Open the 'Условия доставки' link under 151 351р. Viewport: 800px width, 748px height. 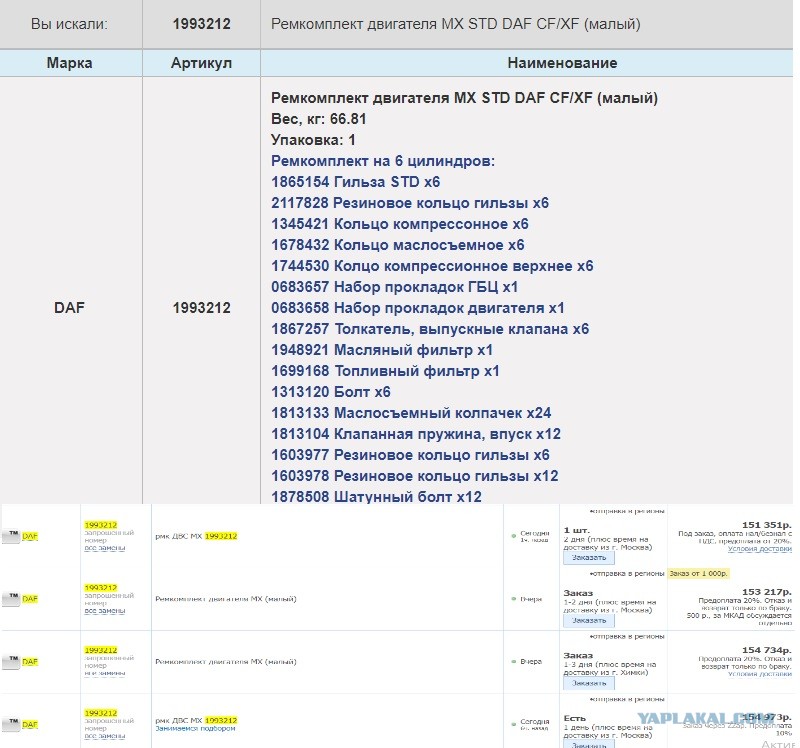click(x=760, y=549)
